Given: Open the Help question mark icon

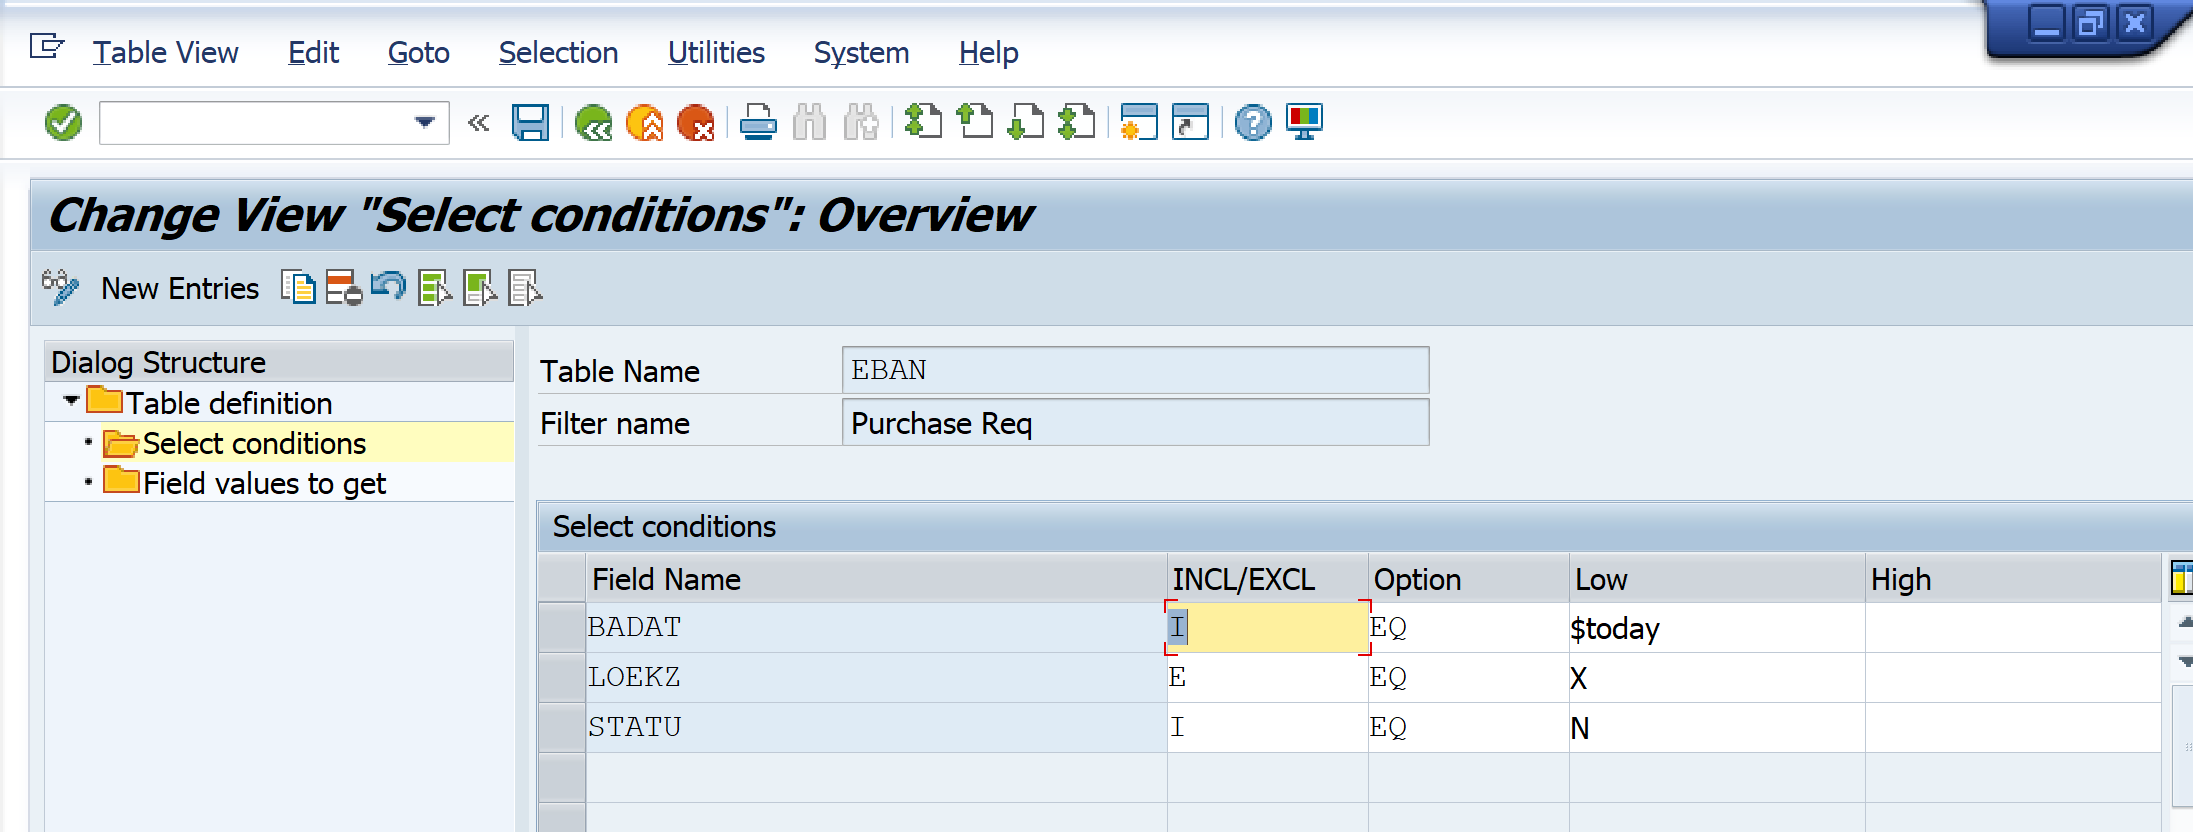Looking at the screenshot, I should pos(1252,123).
